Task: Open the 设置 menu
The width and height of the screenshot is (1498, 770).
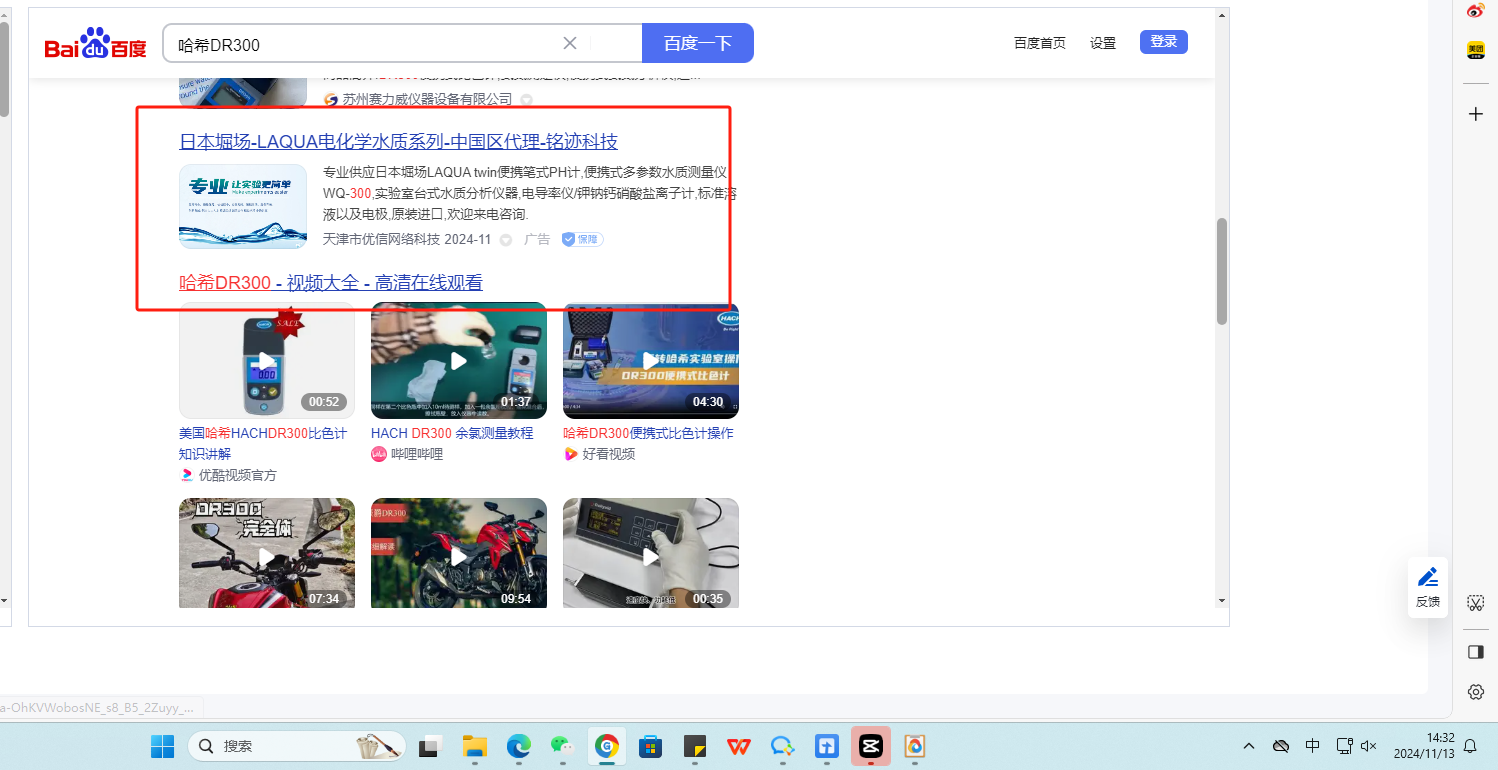Action: [1103, 43]
